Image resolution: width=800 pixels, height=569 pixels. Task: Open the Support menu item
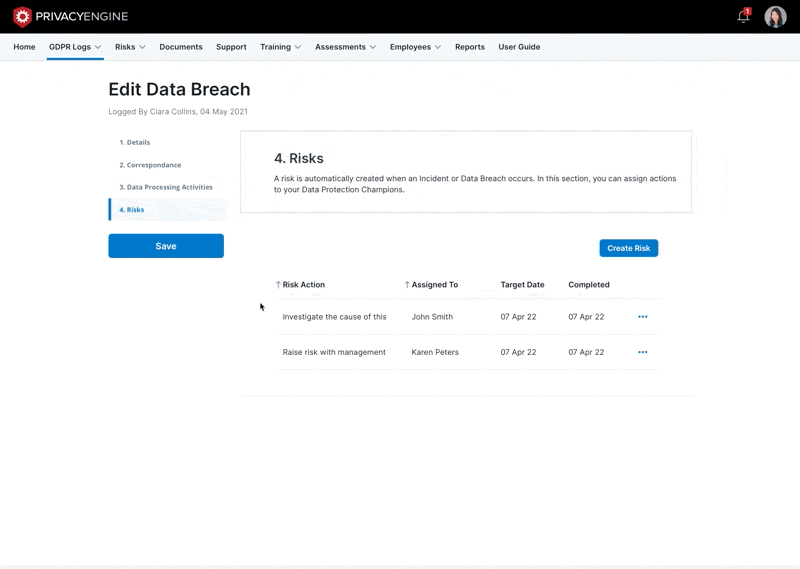pos(231,47)
